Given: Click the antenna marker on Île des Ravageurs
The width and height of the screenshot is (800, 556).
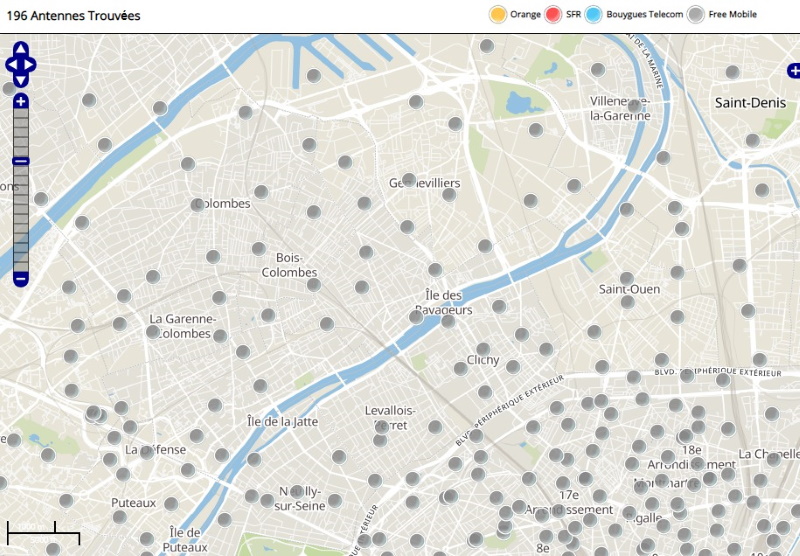Looking at the screenshot, I should (416, 317).
